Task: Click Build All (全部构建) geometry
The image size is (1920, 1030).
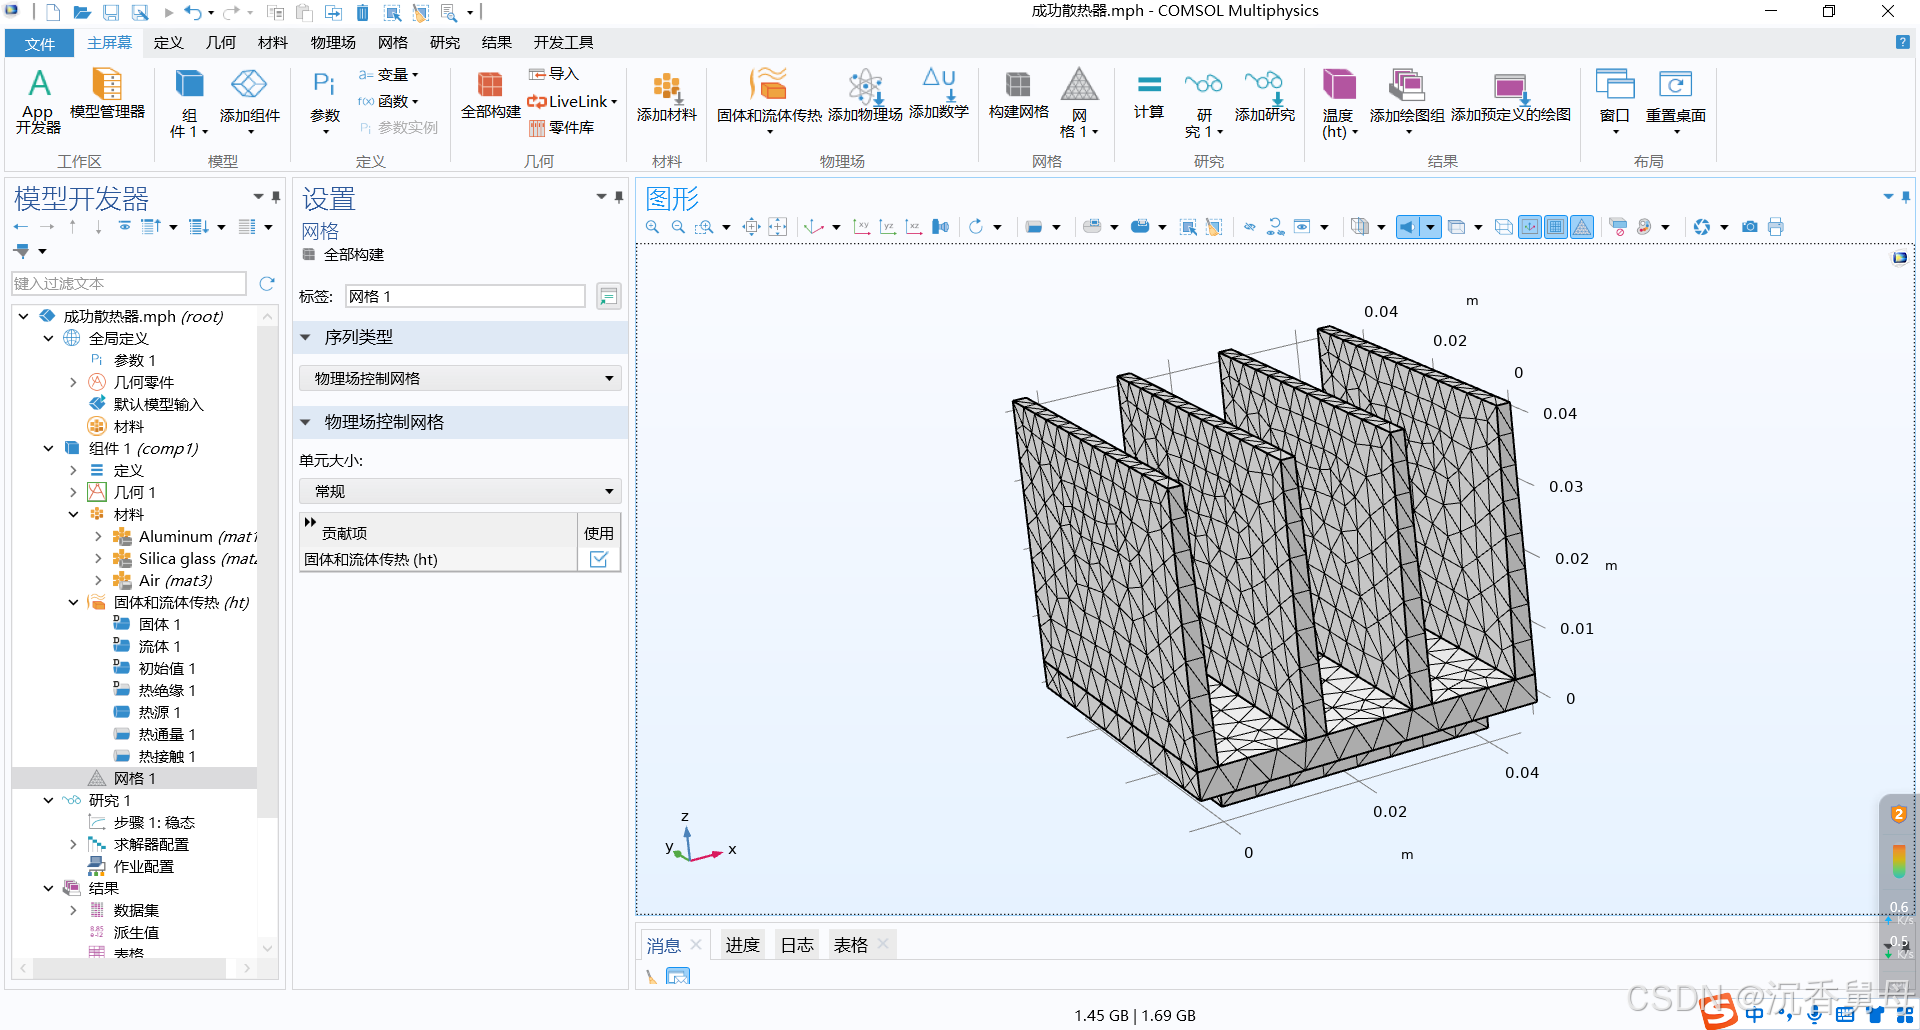Action: point(490,95)
